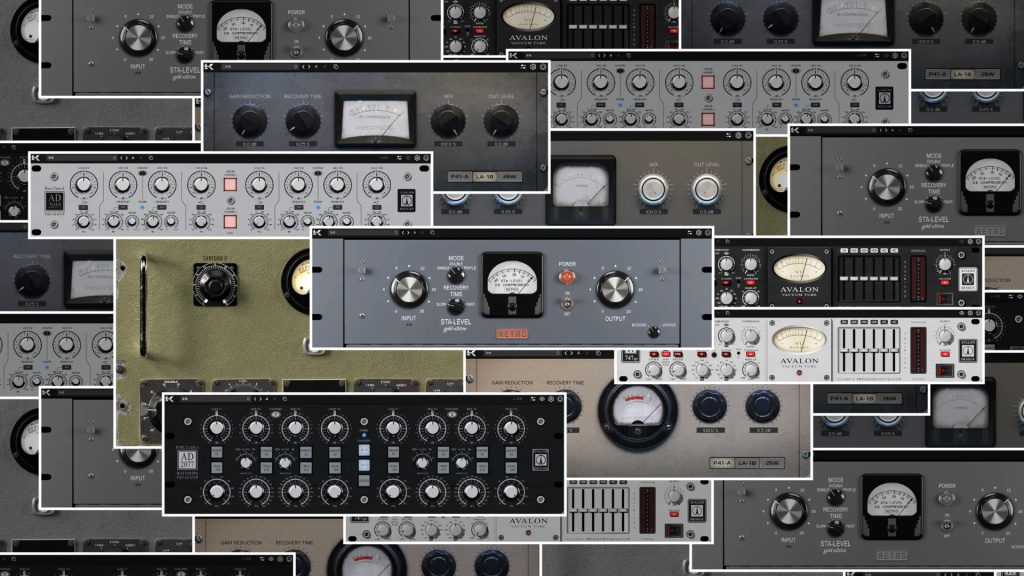Viewport: 1024px width, 576px height.
Task: Toggle the Modern/Vintage knob on central Sta-Level
Action: [653, 329]
